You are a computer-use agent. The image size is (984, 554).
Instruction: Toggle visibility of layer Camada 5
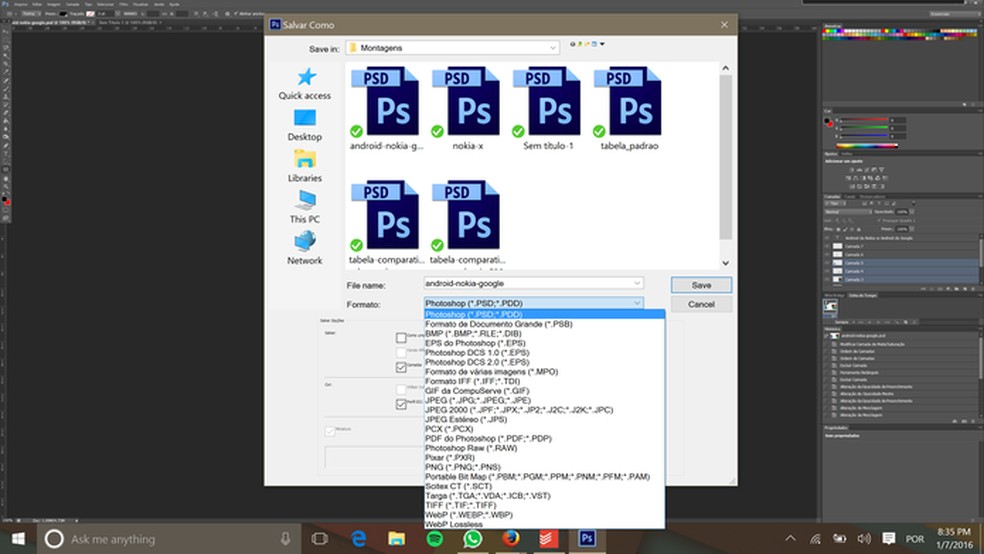click(x=827, y=263)
